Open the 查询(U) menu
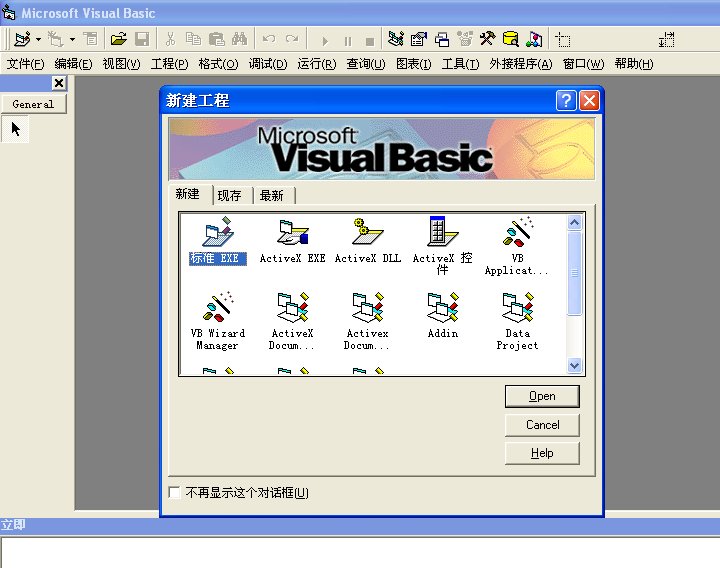 [x=366, y=64]
